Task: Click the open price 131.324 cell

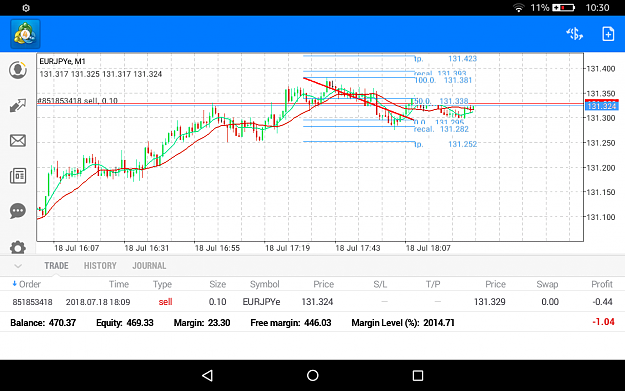Action: coord(317,302)
